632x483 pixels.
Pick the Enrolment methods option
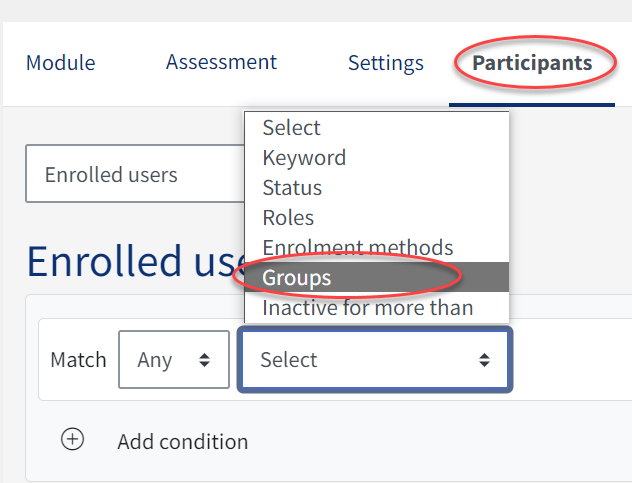tap(357, 247)
